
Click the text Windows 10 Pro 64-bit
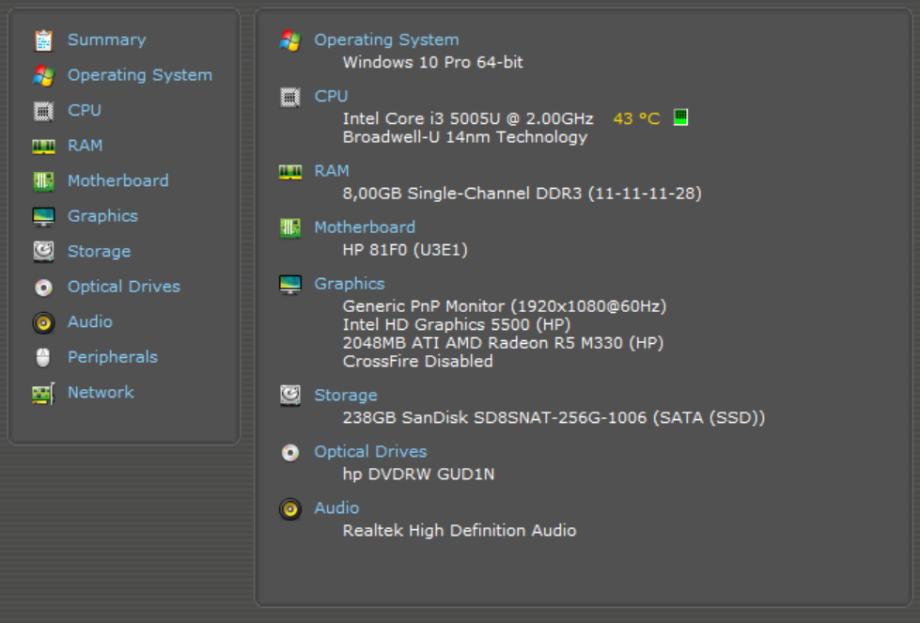[432, 62]
